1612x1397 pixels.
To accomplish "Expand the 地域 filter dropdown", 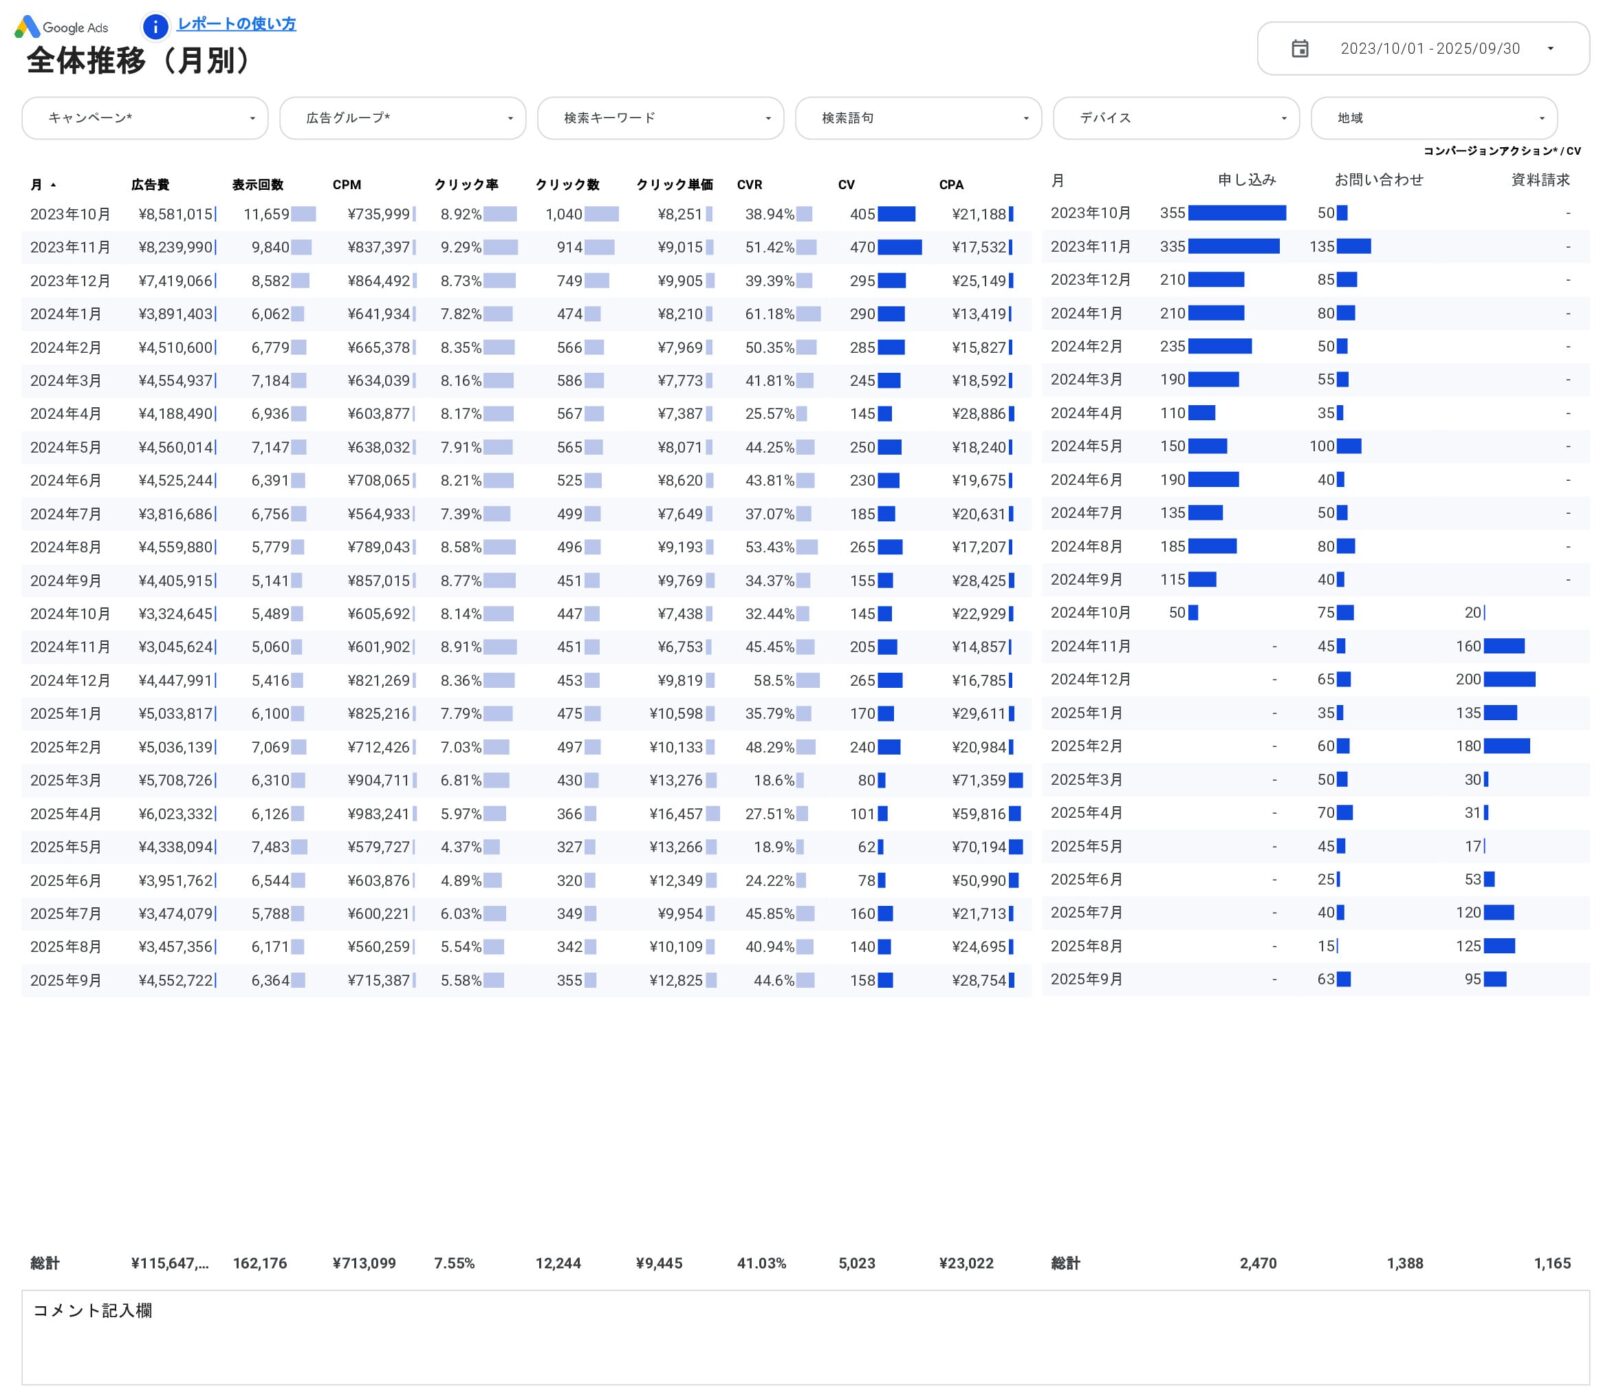I will pyautogui.click(x=1434, y=117).
